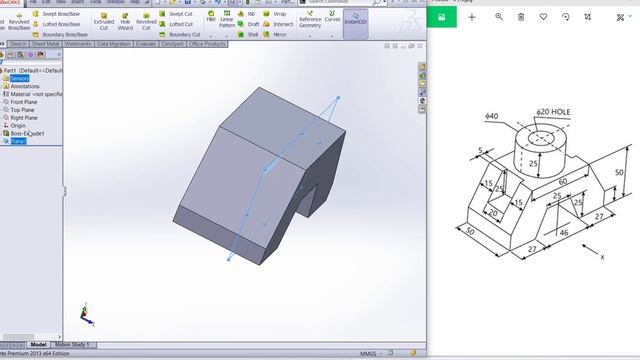The image size is (640, 360).
Task: Select the Sensors tree item
Action: (x=20, y=78)
